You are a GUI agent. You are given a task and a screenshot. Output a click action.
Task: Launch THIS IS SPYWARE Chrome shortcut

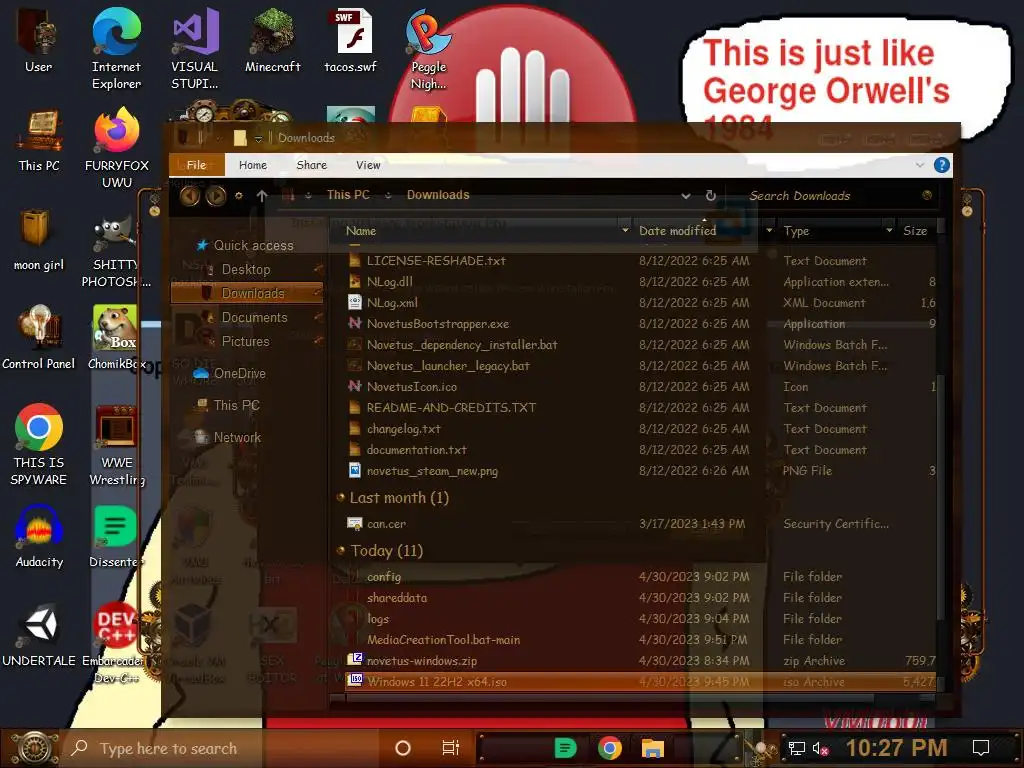point(39,444)
